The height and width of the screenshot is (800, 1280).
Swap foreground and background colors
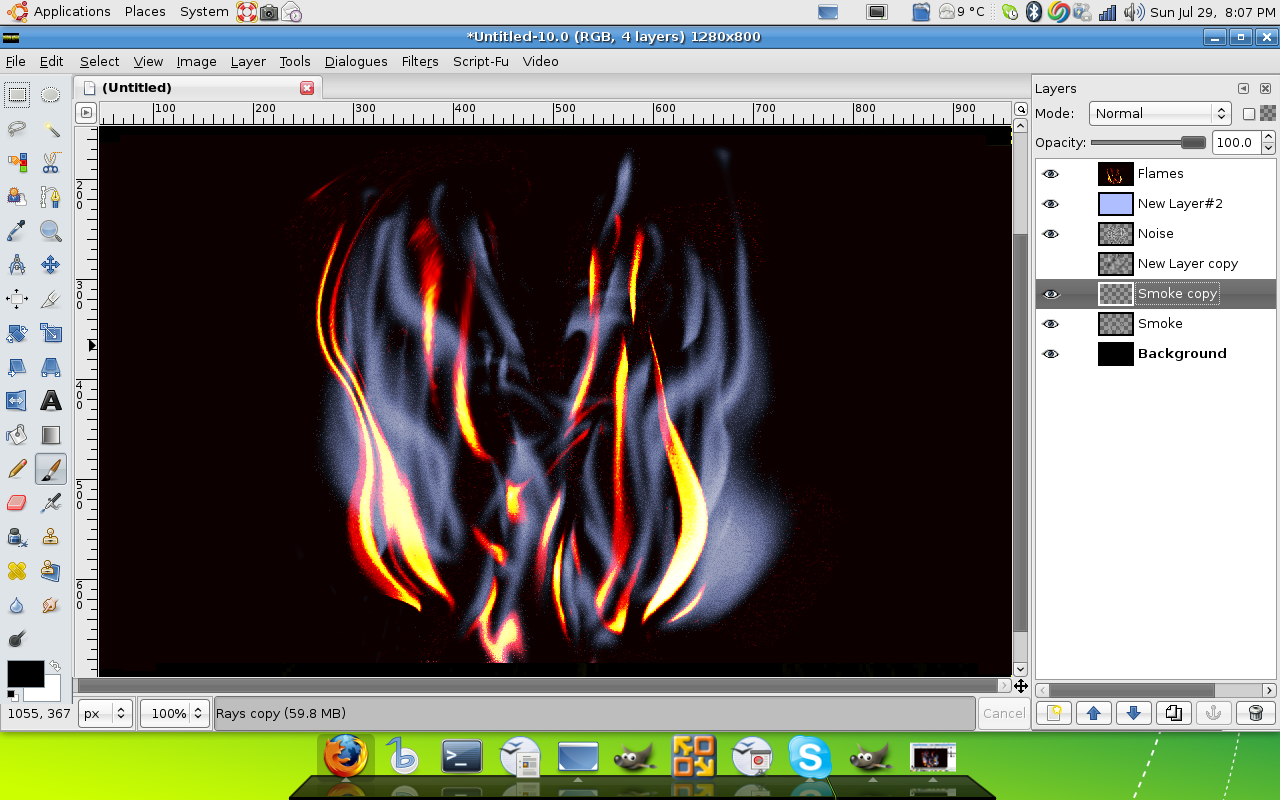(x=54, y=666)
